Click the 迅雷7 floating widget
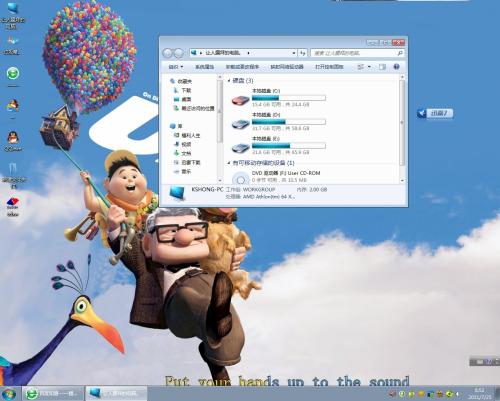 coord(435,113)
